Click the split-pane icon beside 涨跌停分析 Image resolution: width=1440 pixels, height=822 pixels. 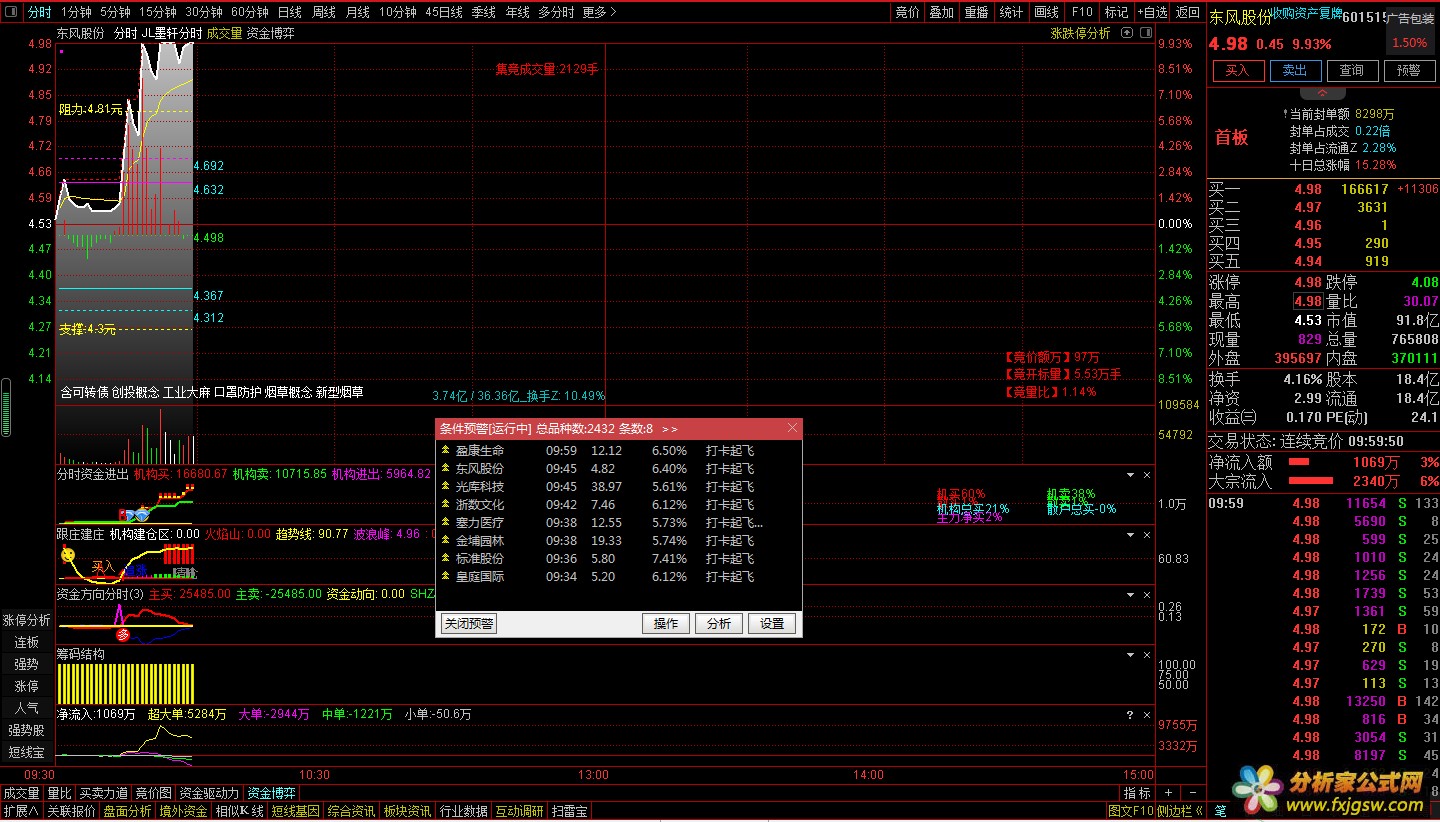(1144, 33)
